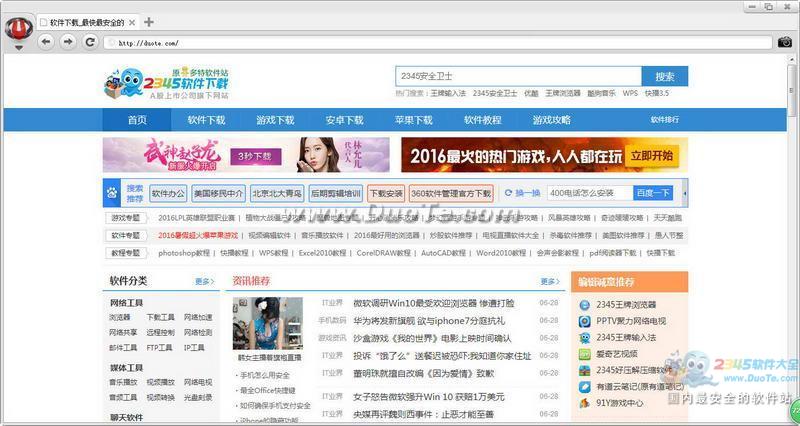Click the site search box containing 2345安全卫士
Screen dimensions: 800x426
pyautogui.click(x=518, y=77)
